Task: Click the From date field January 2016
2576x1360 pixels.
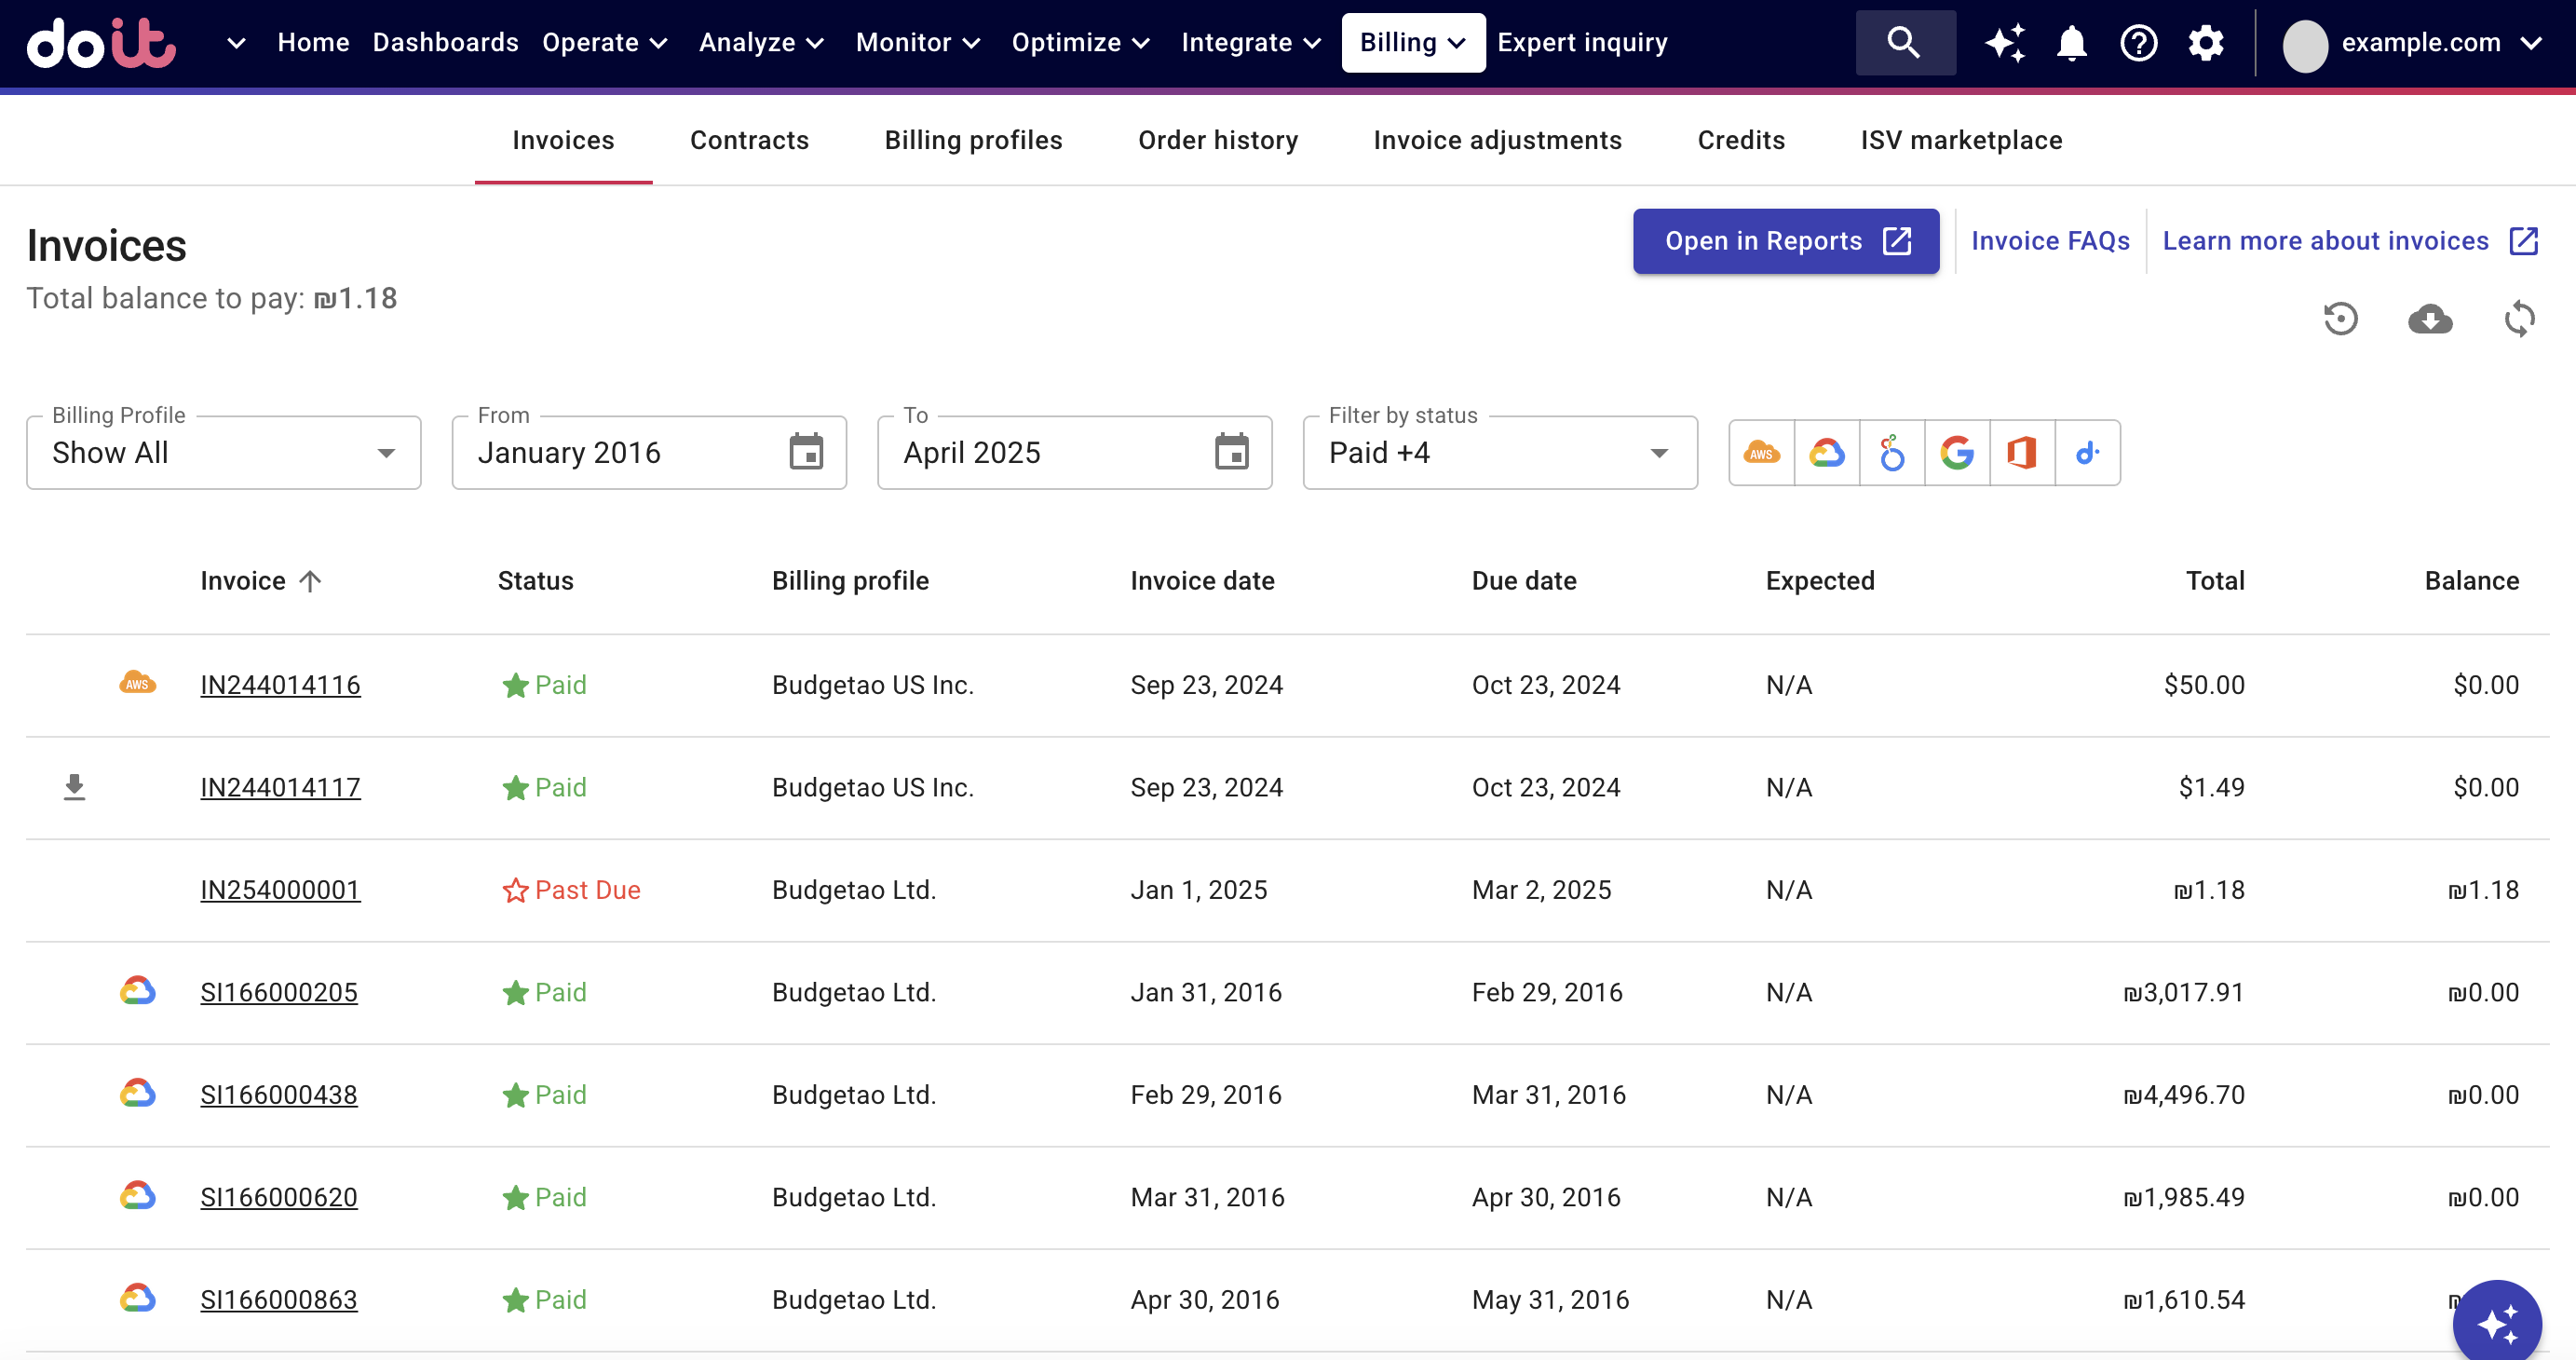Action: point(649,453)
